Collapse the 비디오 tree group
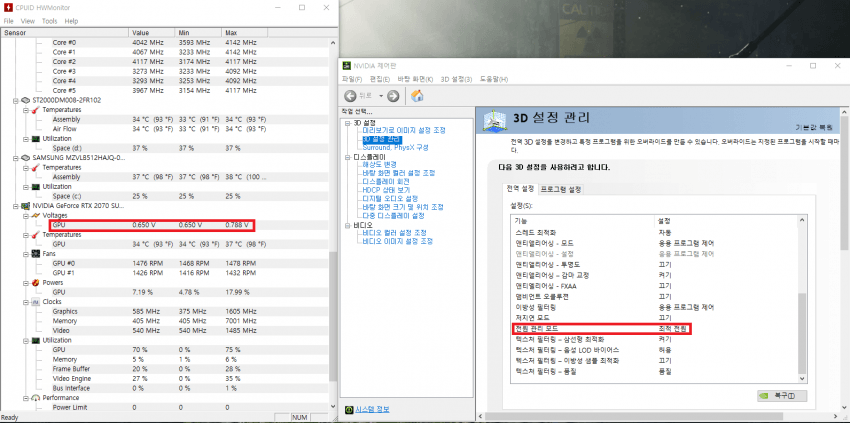Image resolution: width=850 pixels, height=423 pixels. (x=349, y=225)
